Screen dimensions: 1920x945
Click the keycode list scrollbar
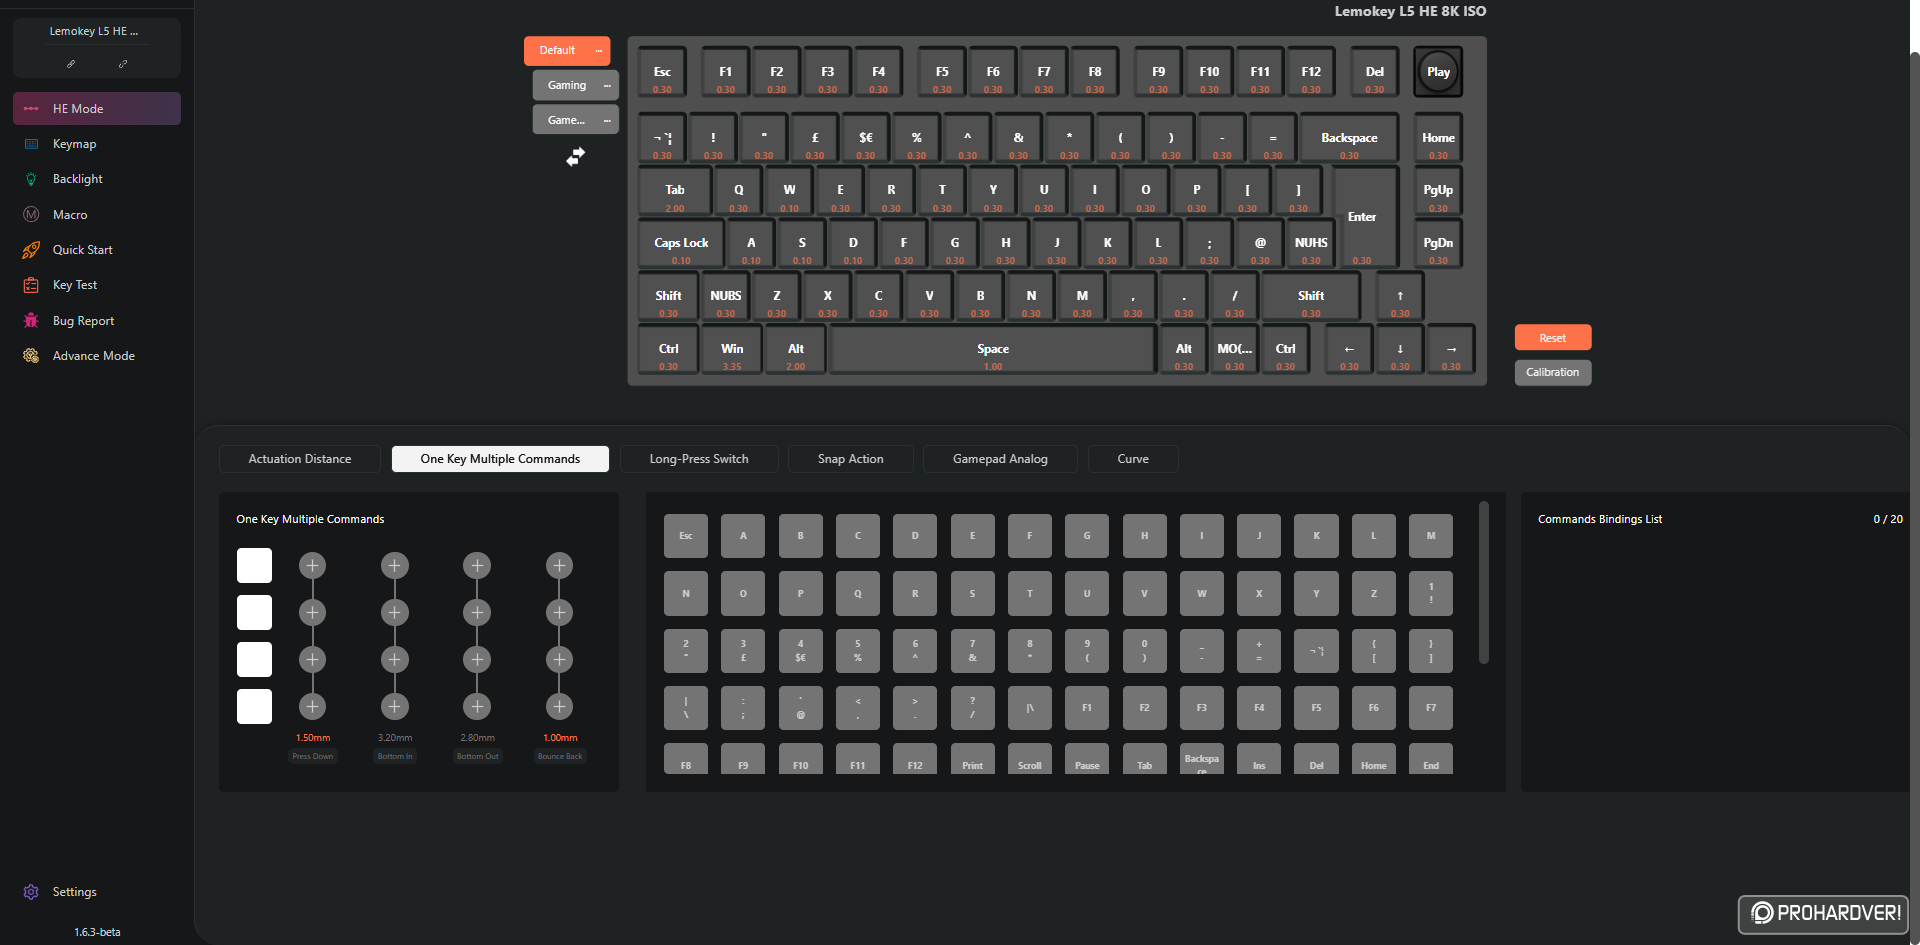pyautogui.click(x=1484, y=583)
